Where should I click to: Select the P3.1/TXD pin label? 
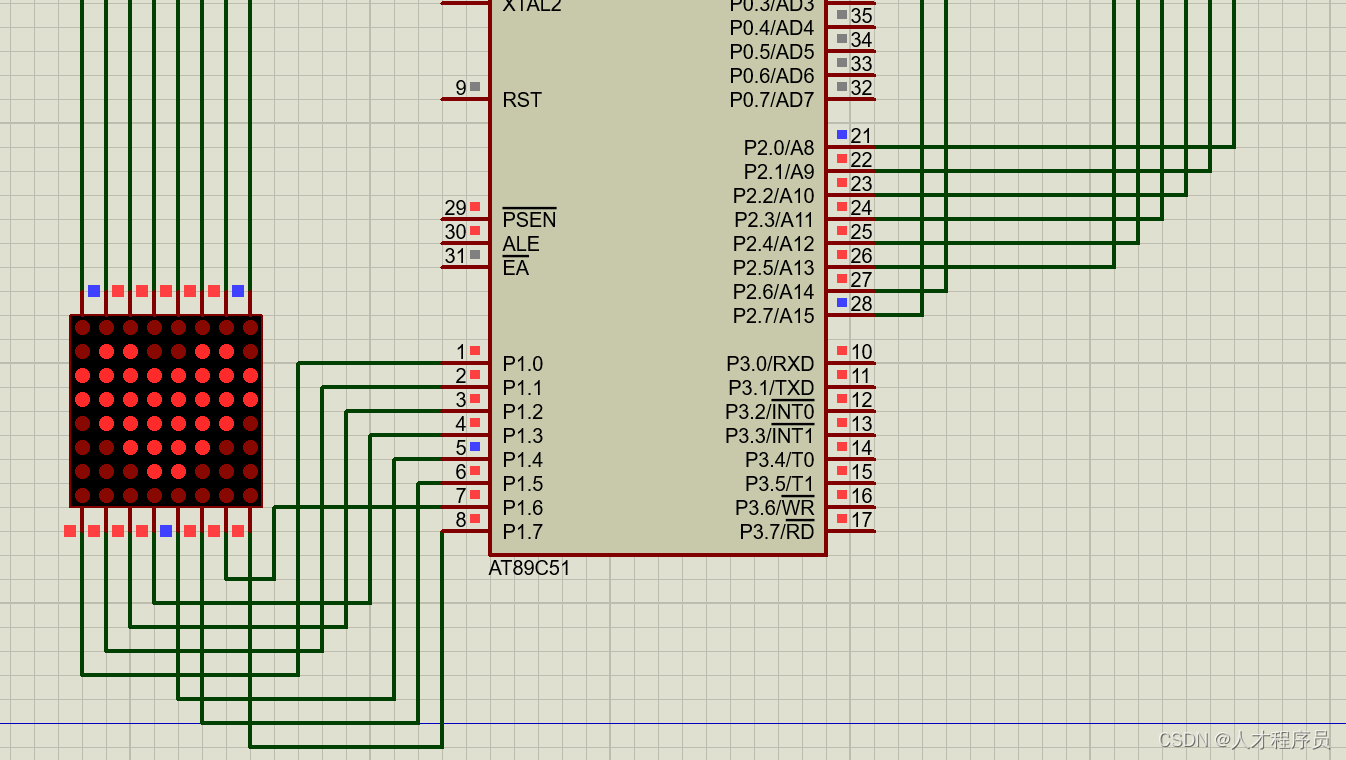point(771,388)
